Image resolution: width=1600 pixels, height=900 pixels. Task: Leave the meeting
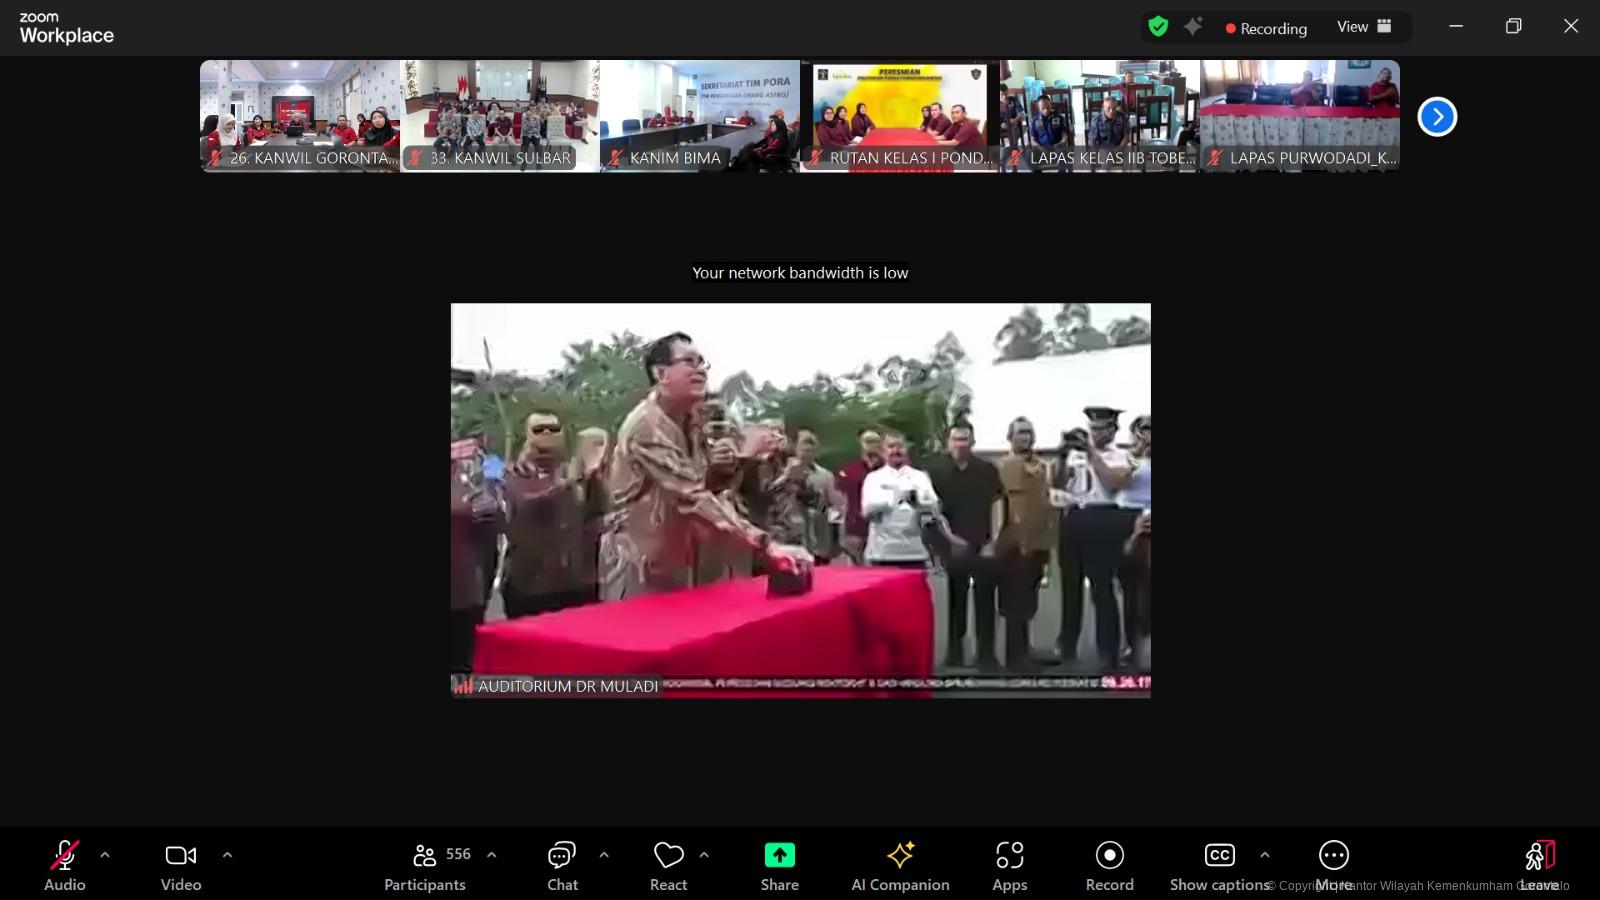pyautogui.click(x=1539, y=866)
